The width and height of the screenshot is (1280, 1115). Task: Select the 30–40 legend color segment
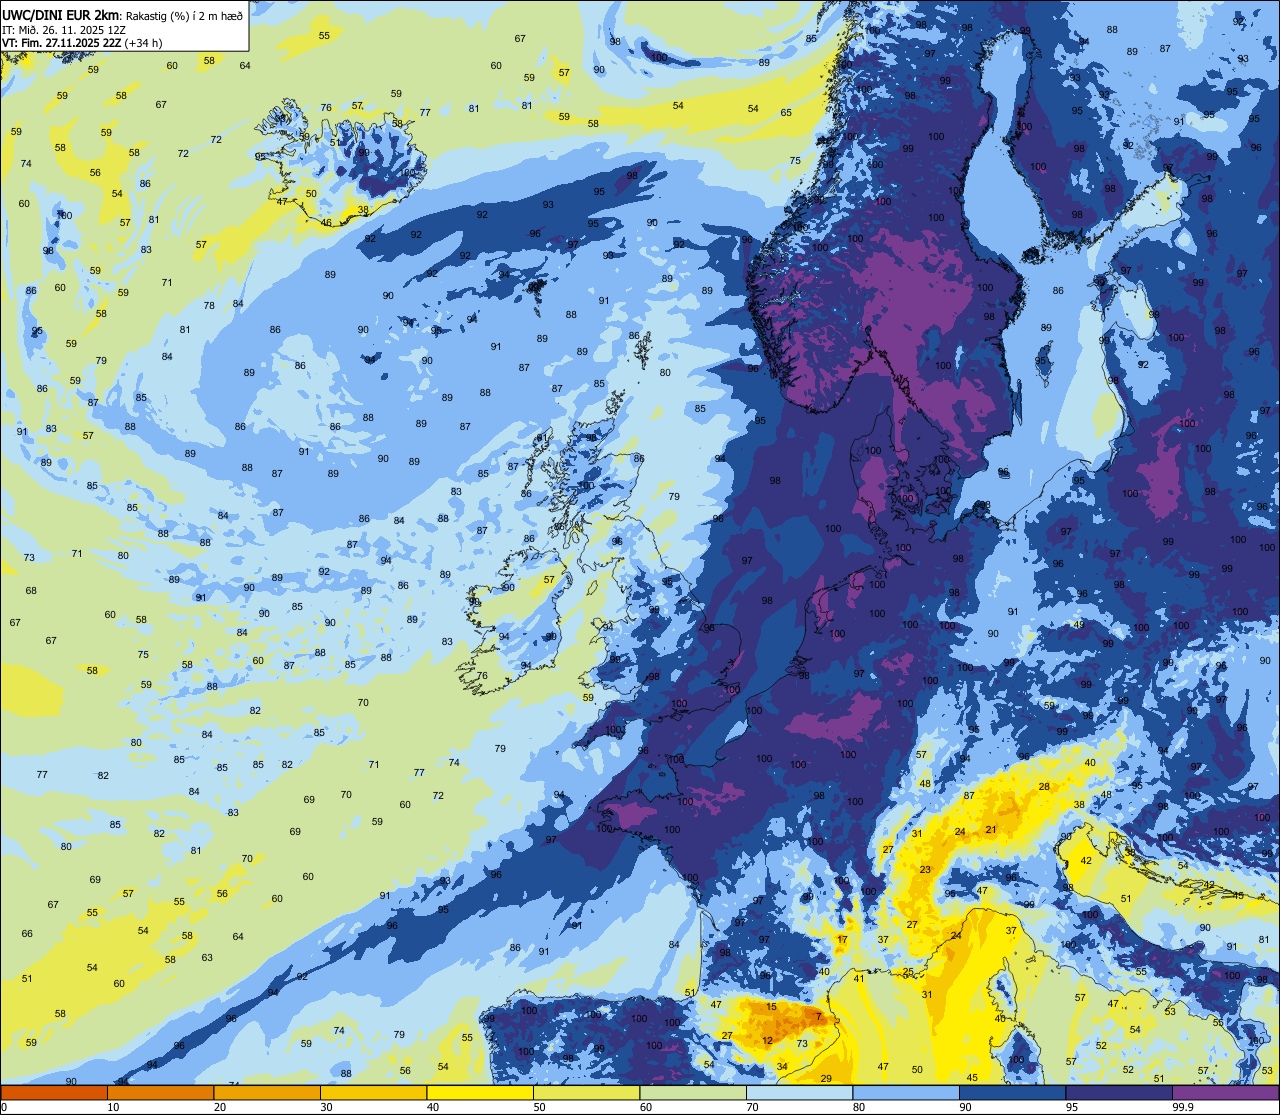374,1092
